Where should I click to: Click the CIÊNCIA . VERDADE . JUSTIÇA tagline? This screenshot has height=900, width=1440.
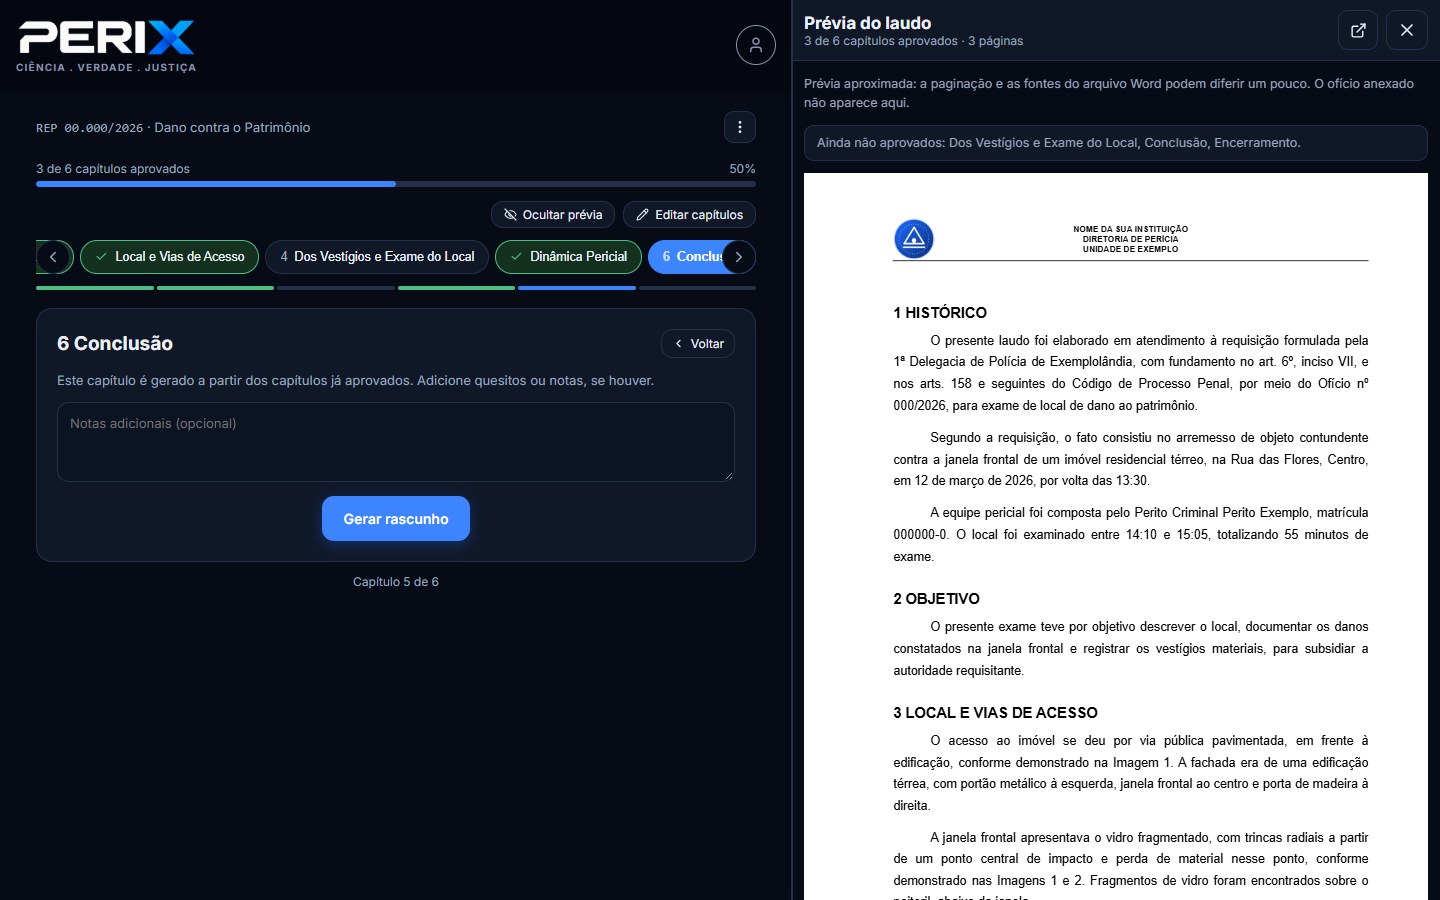point(106,68)
